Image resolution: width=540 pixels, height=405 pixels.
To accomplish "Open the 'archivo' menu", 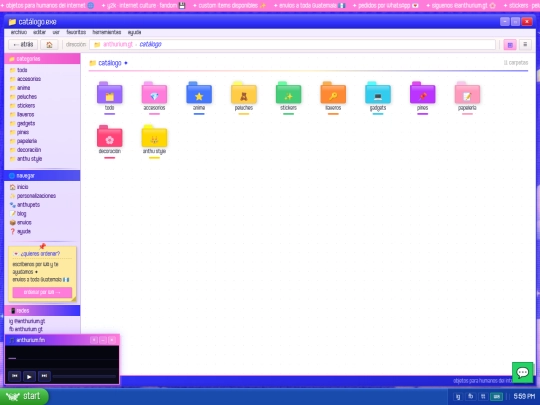I will [x=19, y=32].
